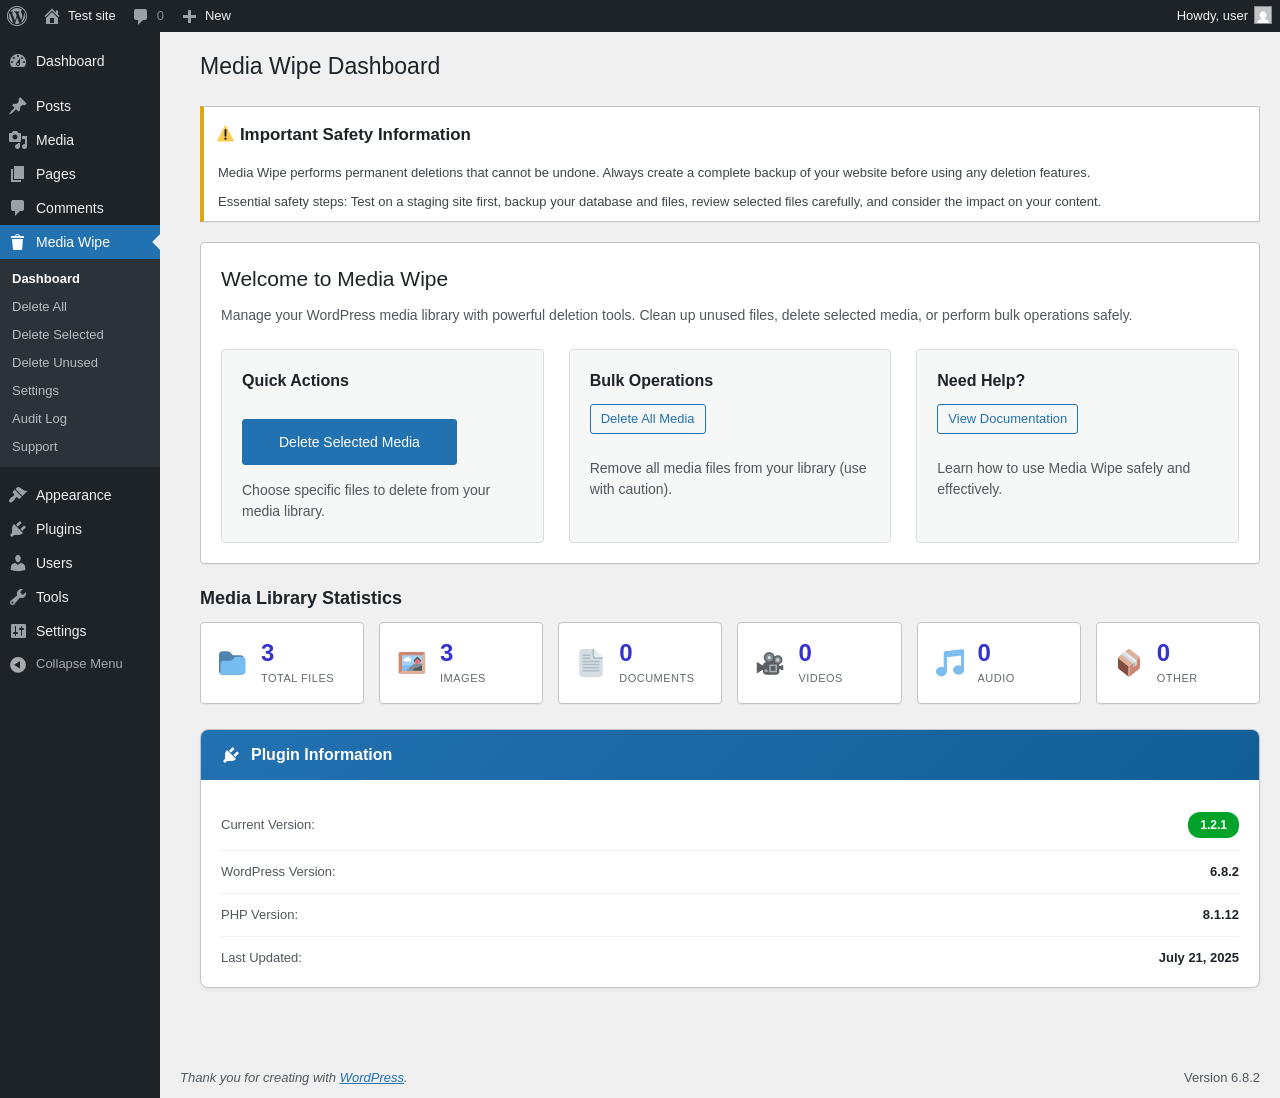Click the 0 count above DOCUMENTS
Viewport: 1280px width, 1098px height.
point(626,653)
